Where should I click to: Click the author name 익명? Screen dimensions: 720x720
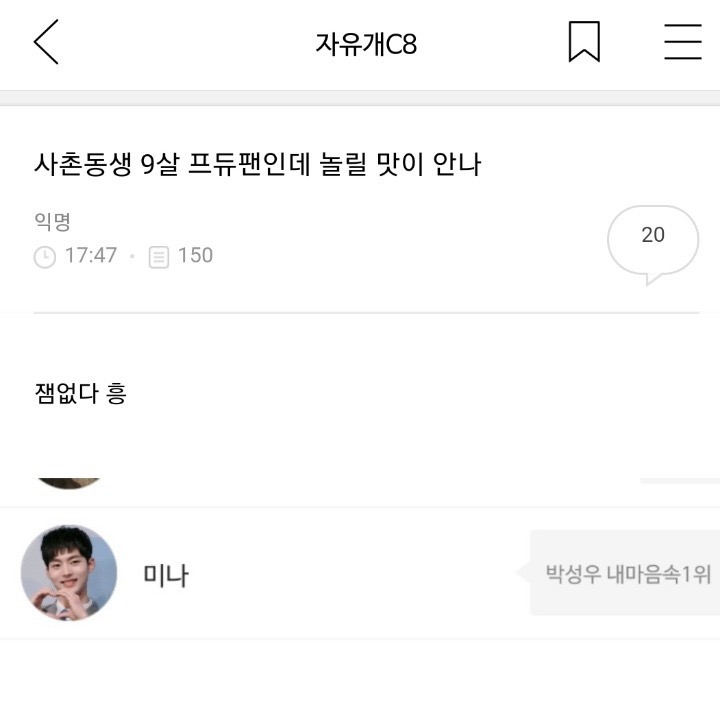point(52,222)
